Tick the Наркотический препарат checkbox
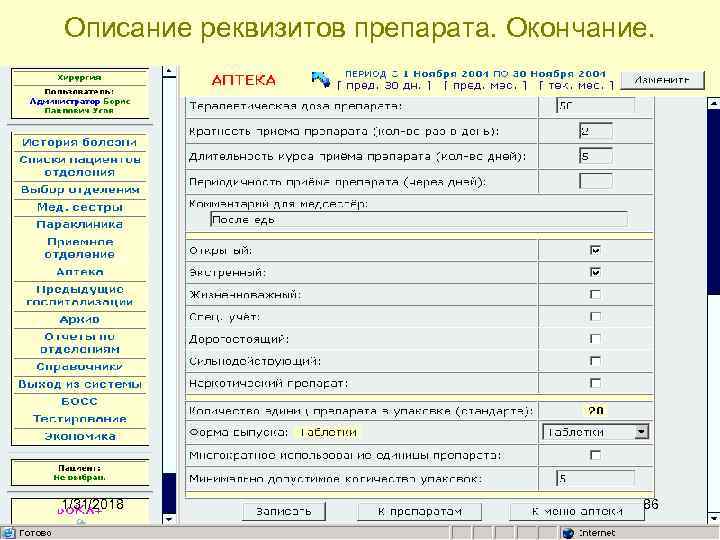 click(x=595, y=383)
